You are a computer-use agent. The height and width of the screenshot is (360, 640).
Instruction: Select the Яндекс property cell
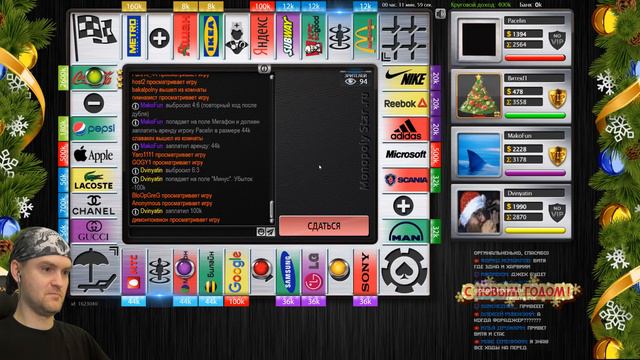(x=262, y=38)
